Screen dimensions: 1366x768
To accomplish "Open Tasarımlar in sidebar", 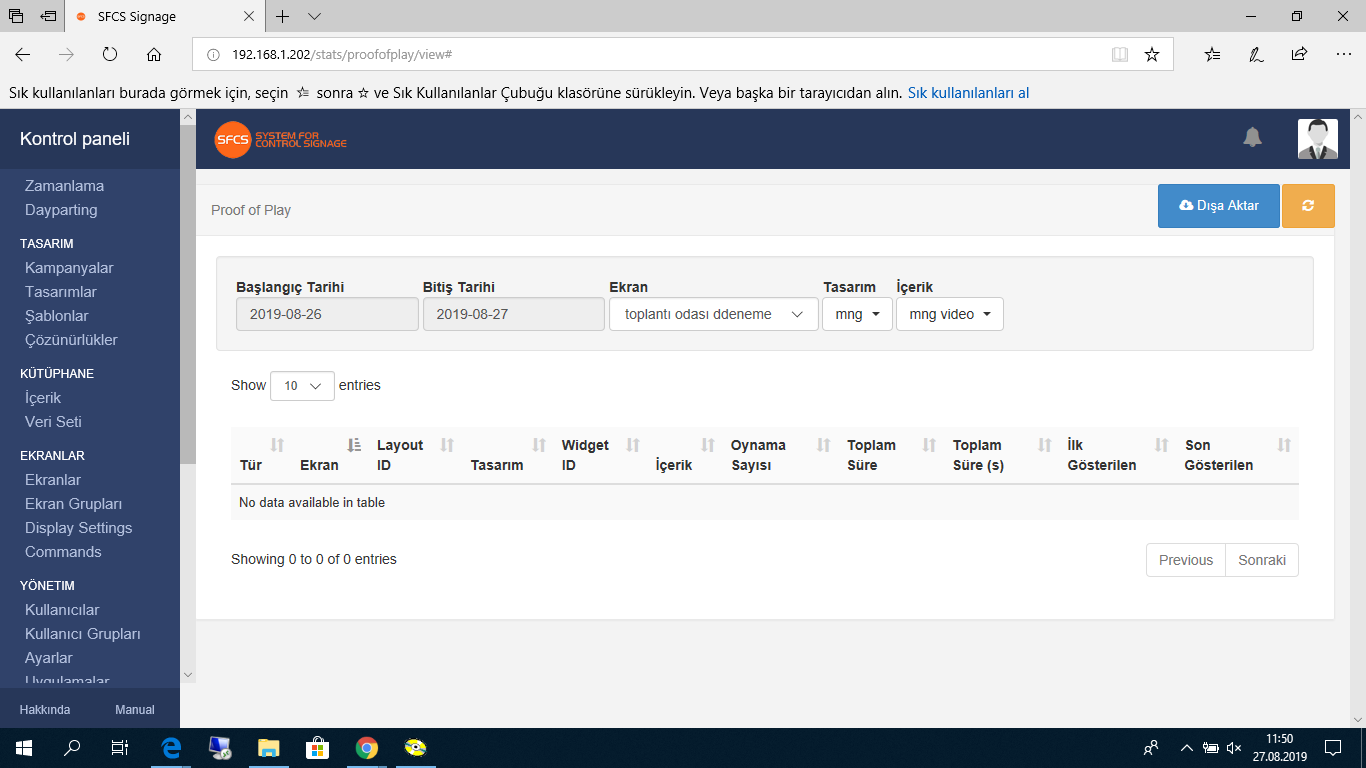I will pyautogui.click(x=61, y=292).
